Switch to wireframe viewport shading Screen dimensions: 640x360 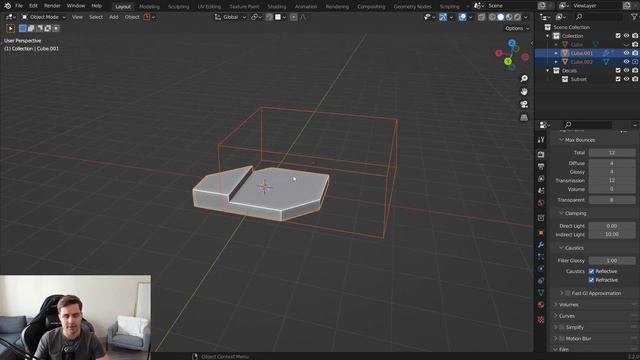[x=492, y=17]
